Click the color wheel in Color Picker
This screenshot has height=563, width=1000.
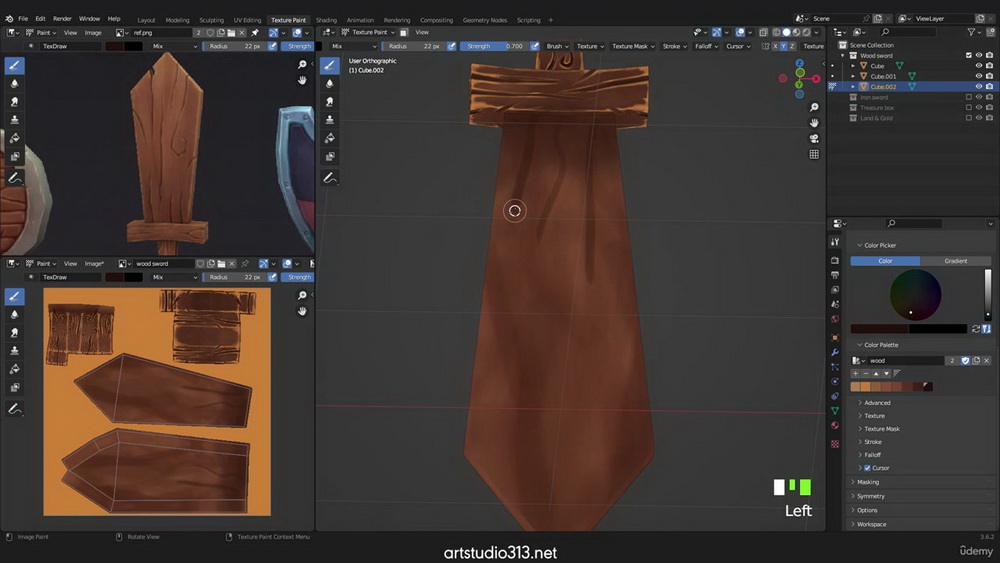point(915,295)
